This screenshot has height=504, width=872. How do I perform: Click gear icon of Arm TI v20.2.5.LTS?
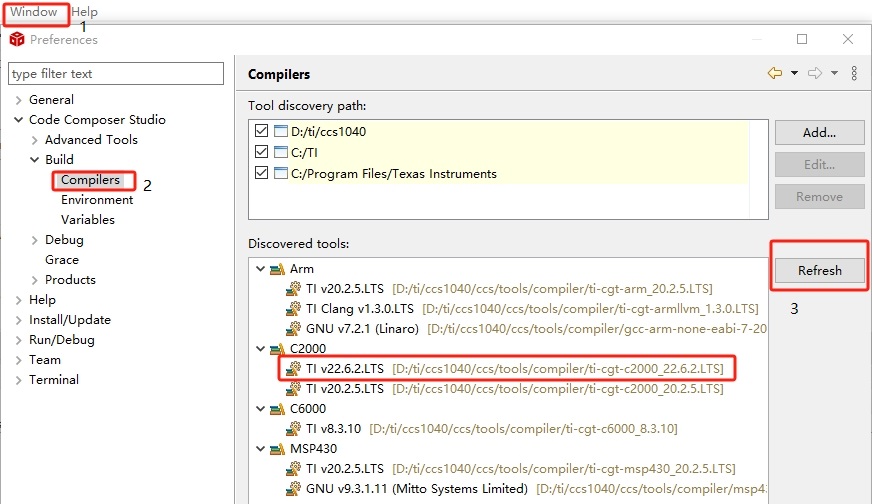[293, 289]
